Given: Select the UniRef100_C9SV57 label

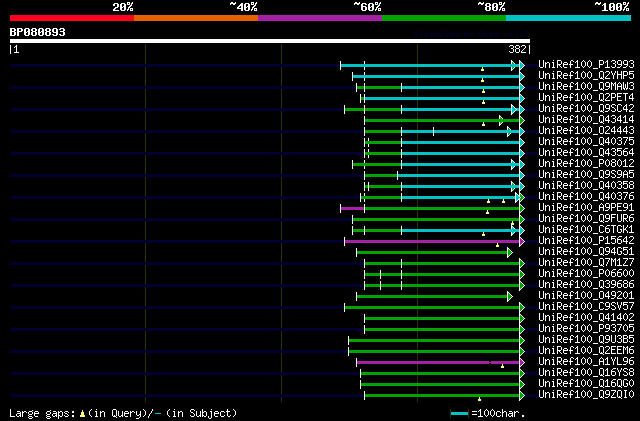Looking at the screenshot, I should tap(586, 307).
